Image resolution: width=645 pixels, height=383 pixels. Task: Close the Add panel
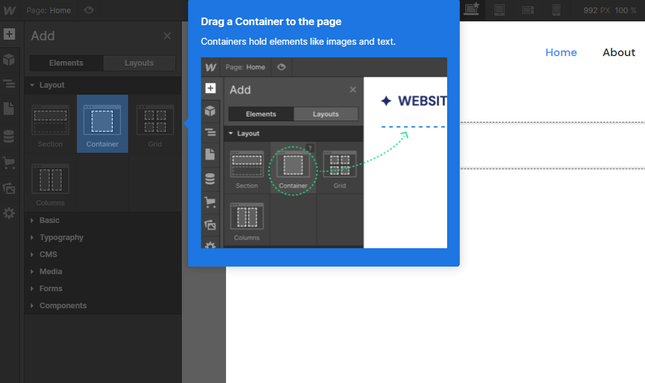[167, 36]
